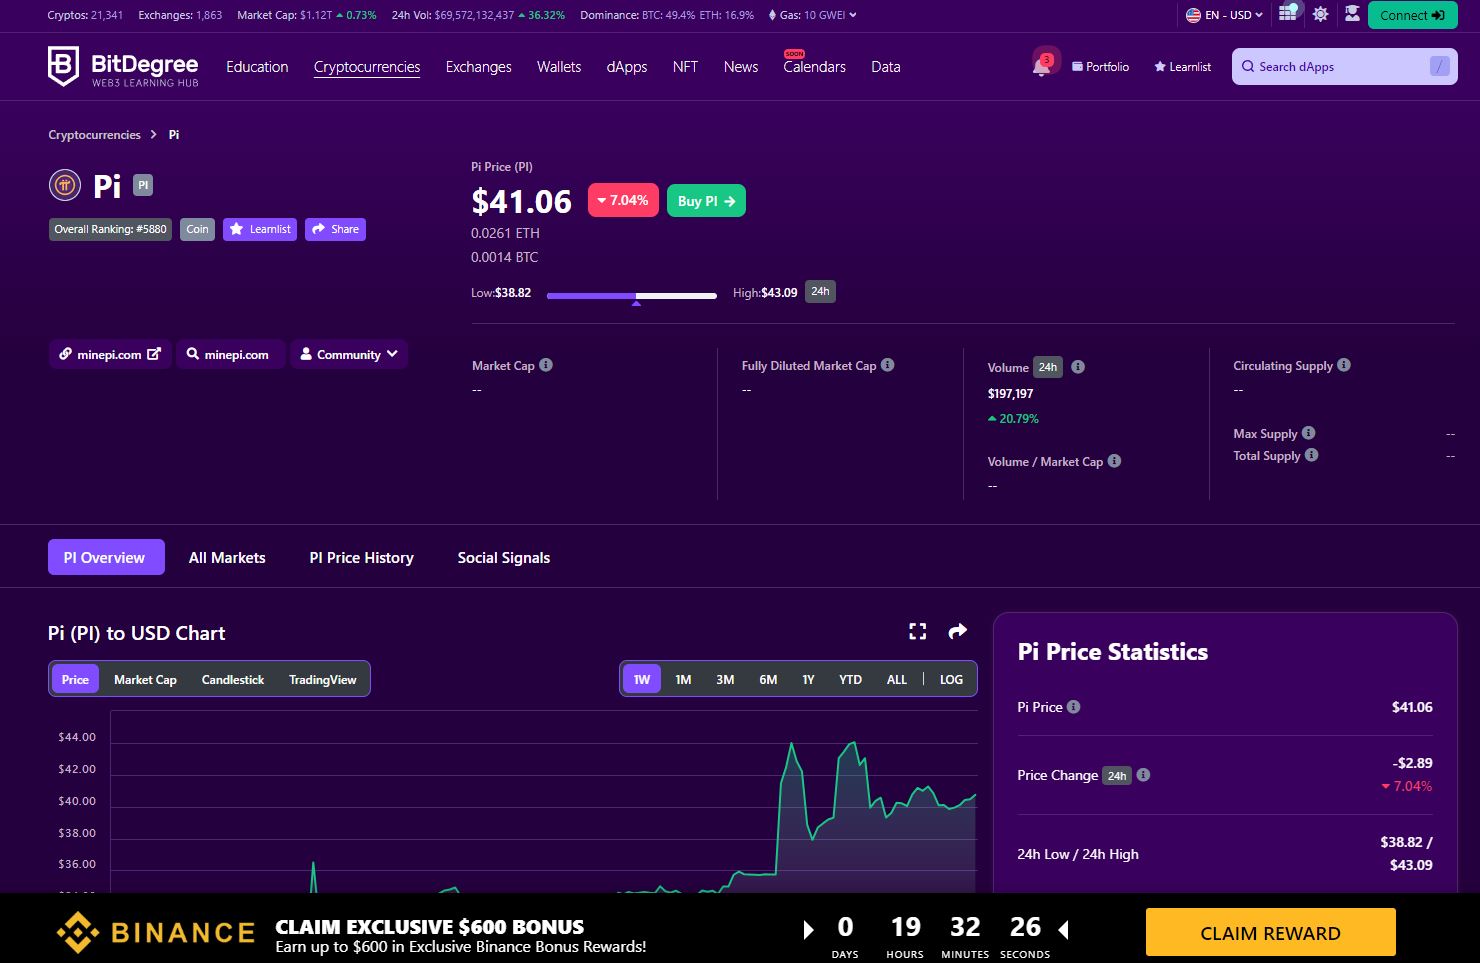Image resolution: width=1480 pixels, height=963 pixels.
Task: Click the Ethereum gas diamond icon
Action: (772, 15)
